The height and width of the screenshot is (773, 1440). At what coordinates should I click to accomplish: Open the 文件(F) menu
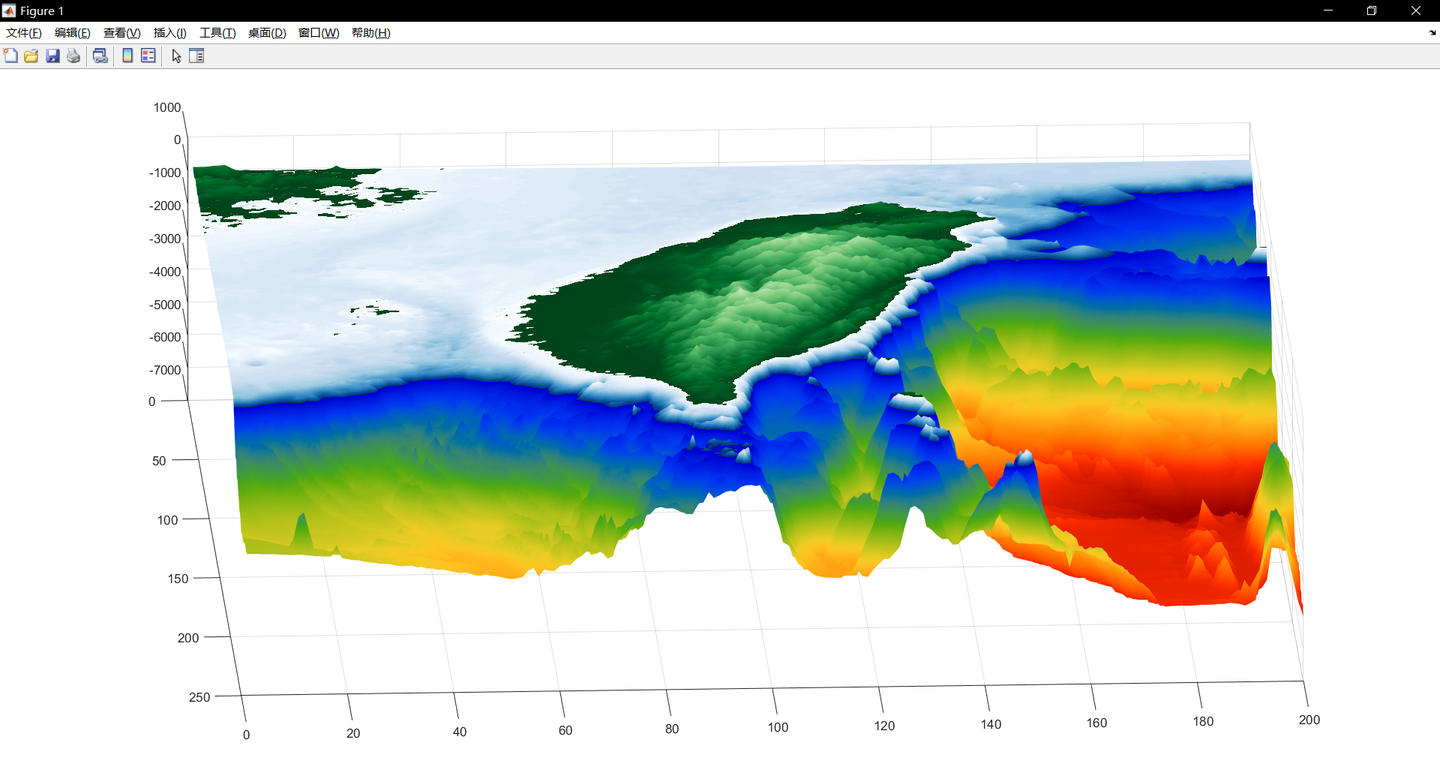(x=24, y=33)
